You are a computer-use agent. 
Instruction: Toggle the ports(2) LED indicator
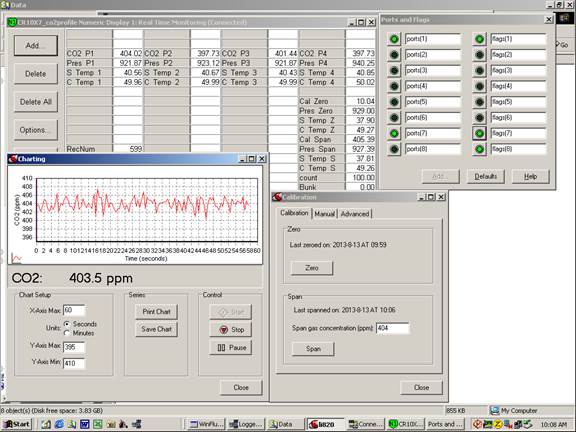coord(394,55)
